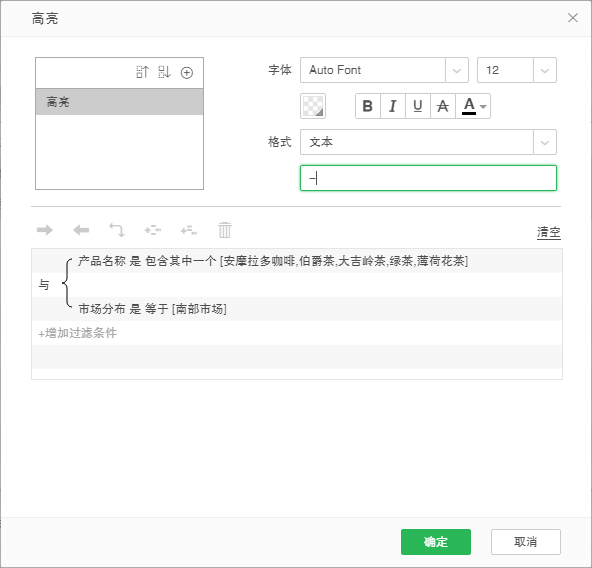Click the add sub-level condition icon
Screen dimensions: 592x568
tap(189, 230)
